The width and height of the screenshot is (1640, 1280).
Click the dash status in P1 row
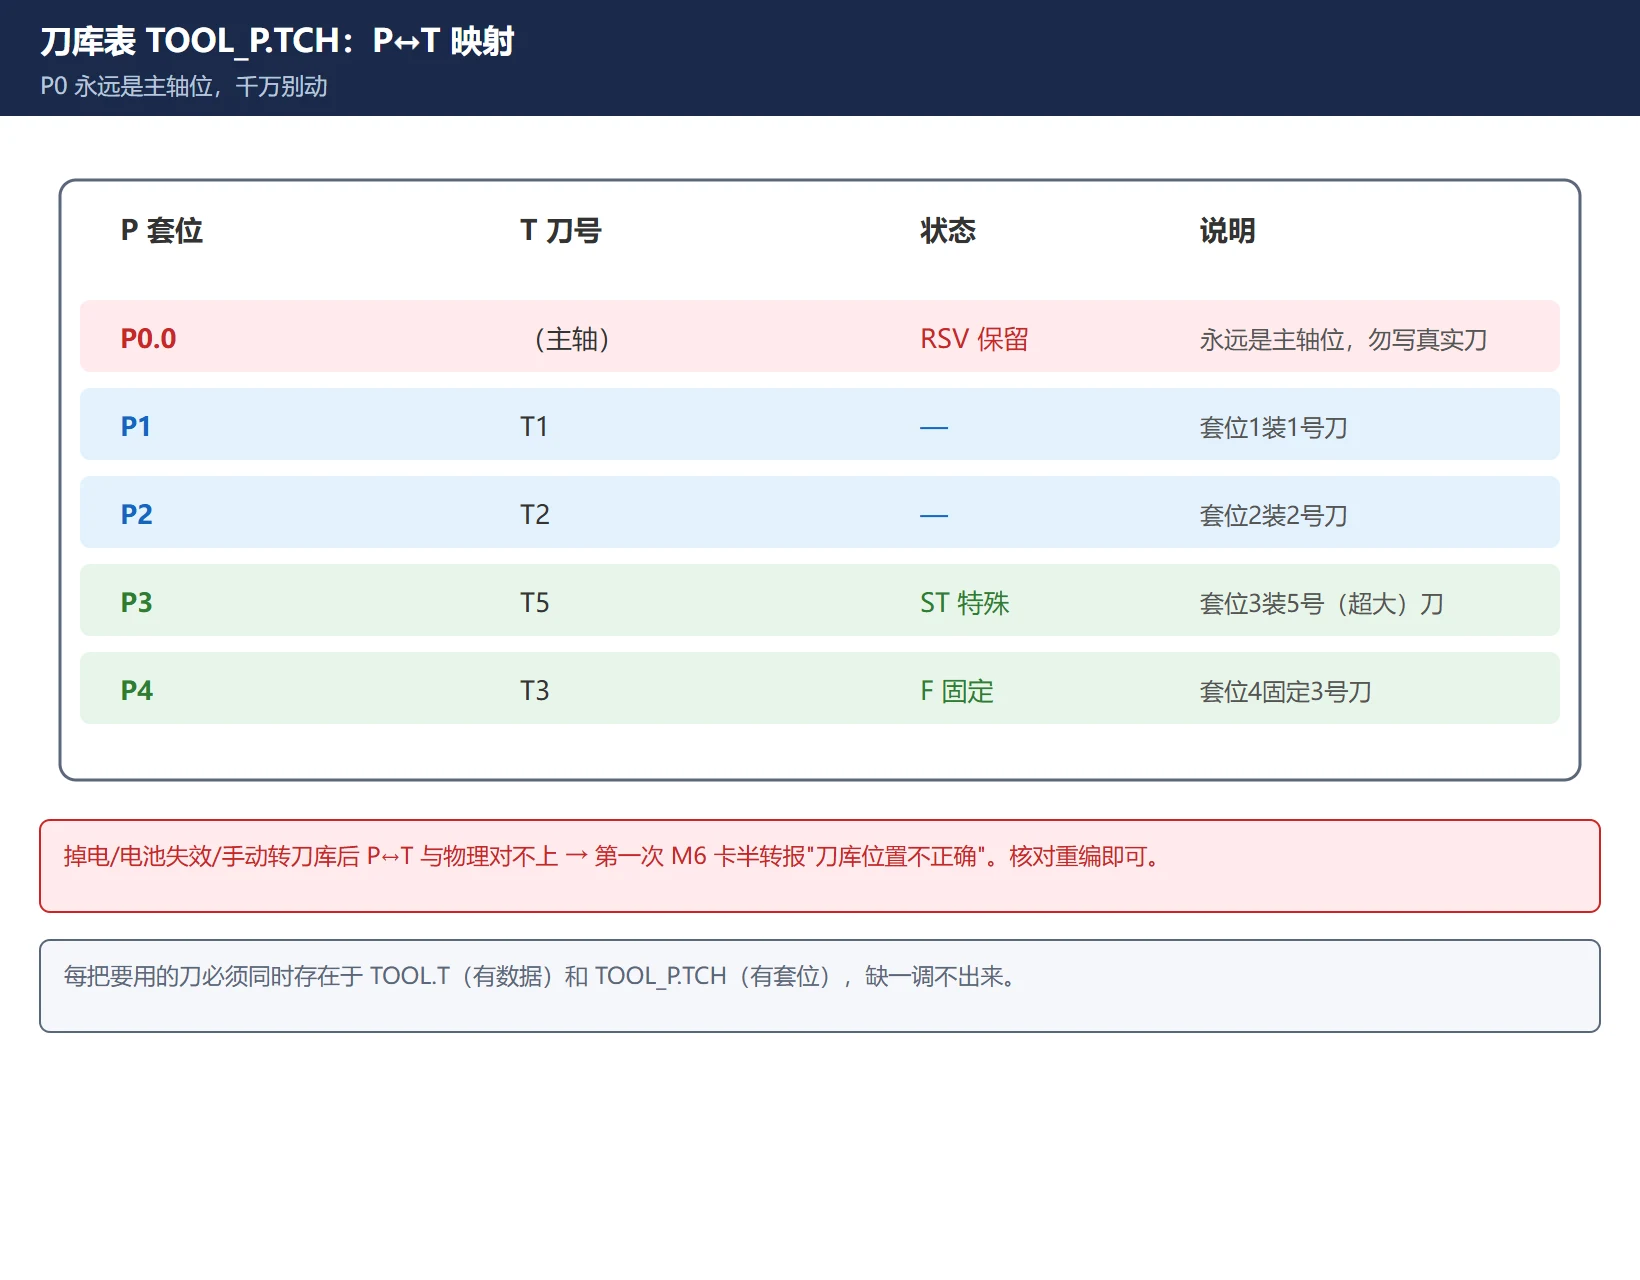click(x=934, y=427)
